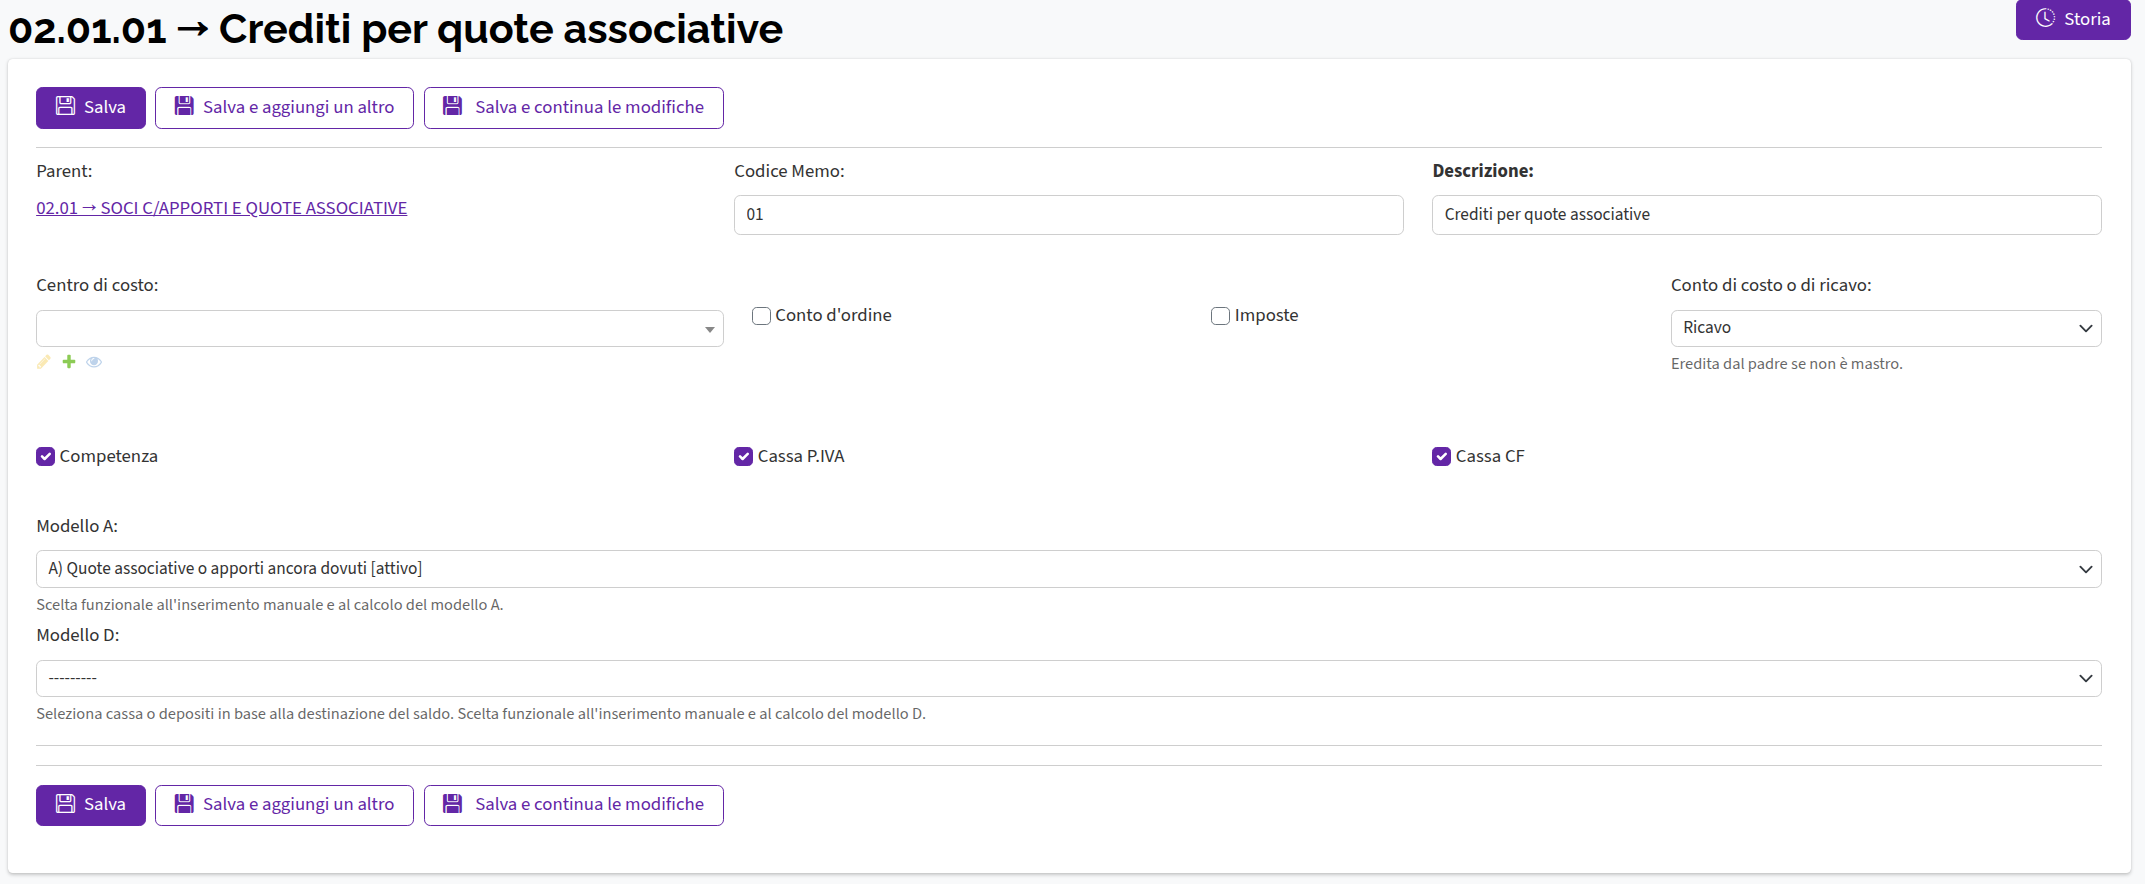Open parent link SOCI C/APPORTI E QUOTE ASSOCIATIVE

point(221,208)
